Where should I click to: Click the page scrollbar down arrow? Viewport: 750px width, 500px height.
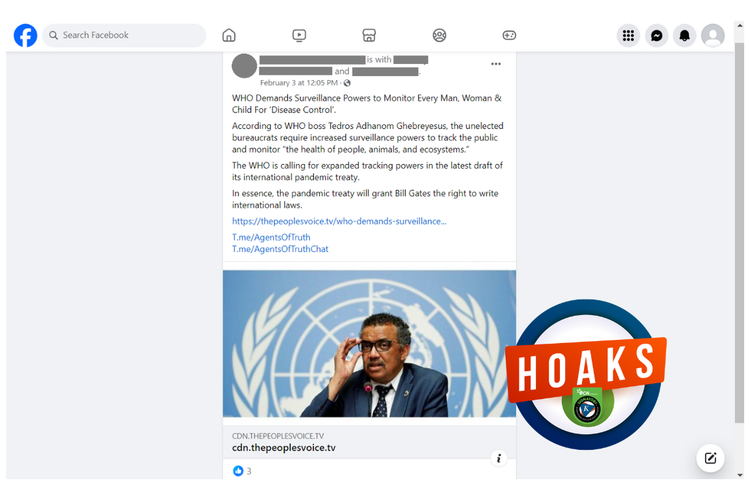[x=739, y=475]
